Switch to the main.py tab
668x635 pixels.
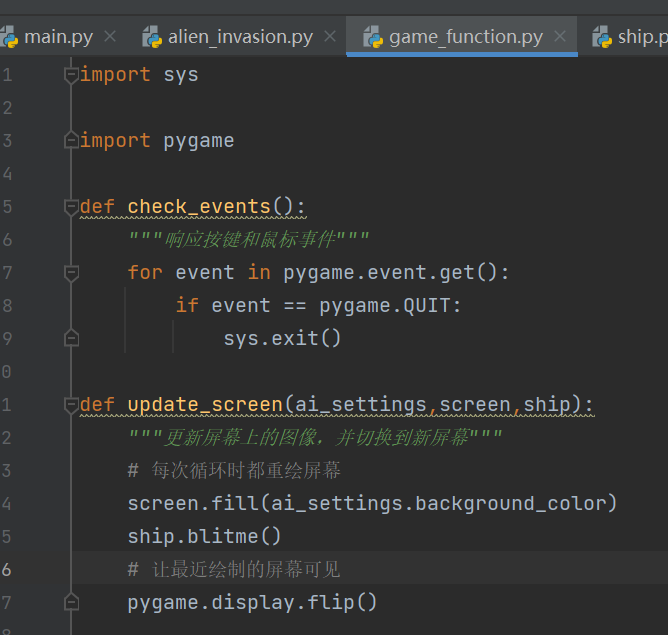click(58, 37)
